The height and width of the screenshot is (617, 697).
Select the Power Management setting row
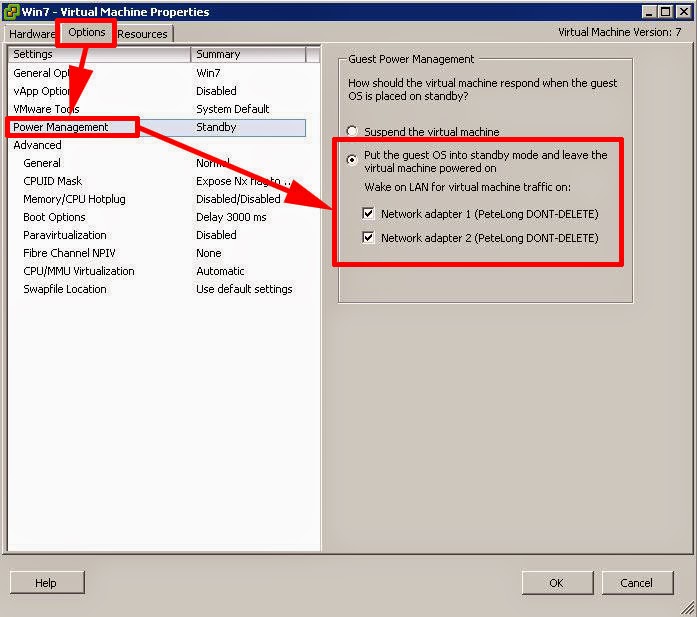[x=156, y=127]
